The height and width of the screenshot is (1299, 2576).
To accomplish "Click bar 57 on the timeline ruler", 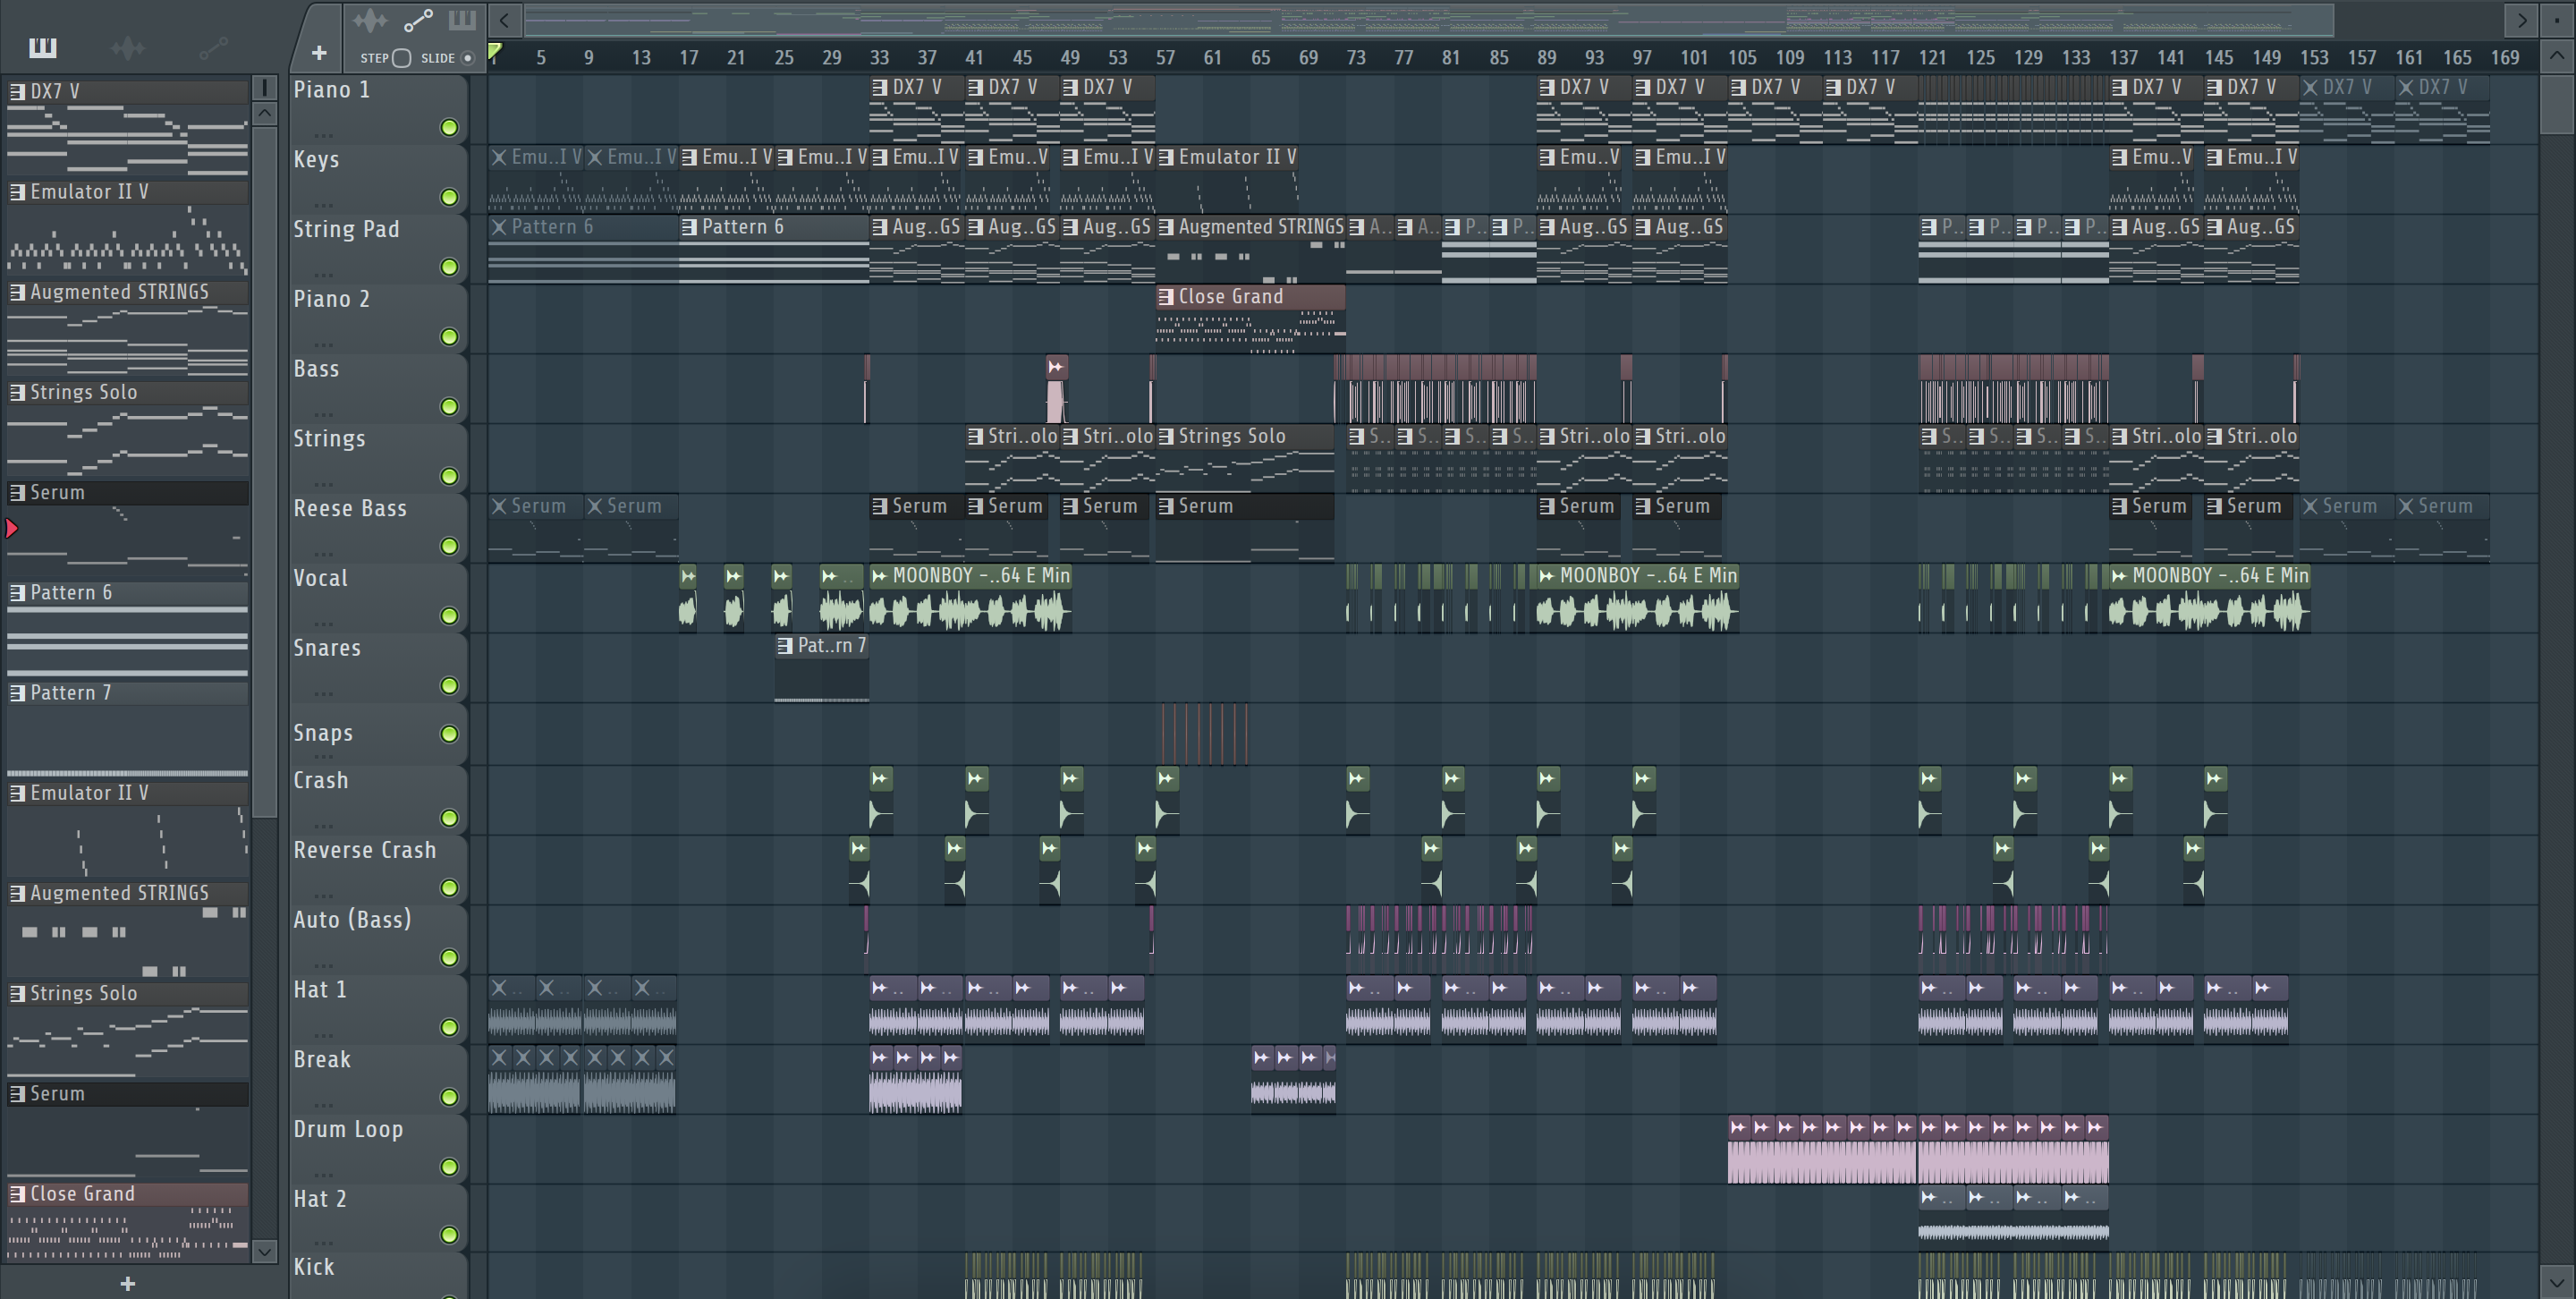I will point(1166,58).
